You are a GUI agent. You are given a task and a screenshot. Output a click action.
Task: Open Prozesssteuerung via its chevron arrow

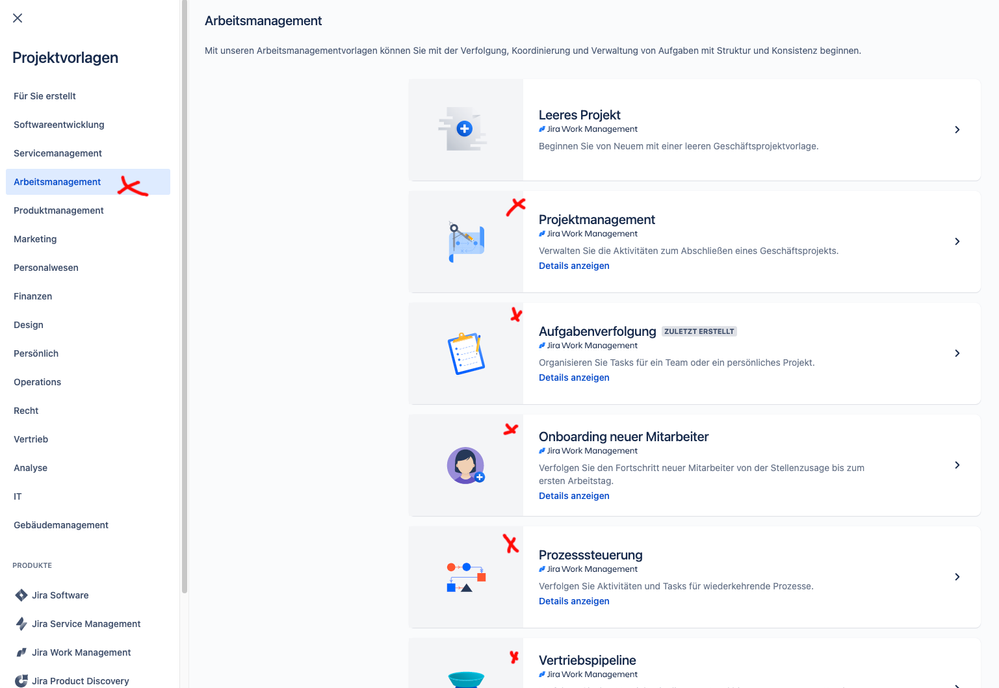click(x=957, y=577)
